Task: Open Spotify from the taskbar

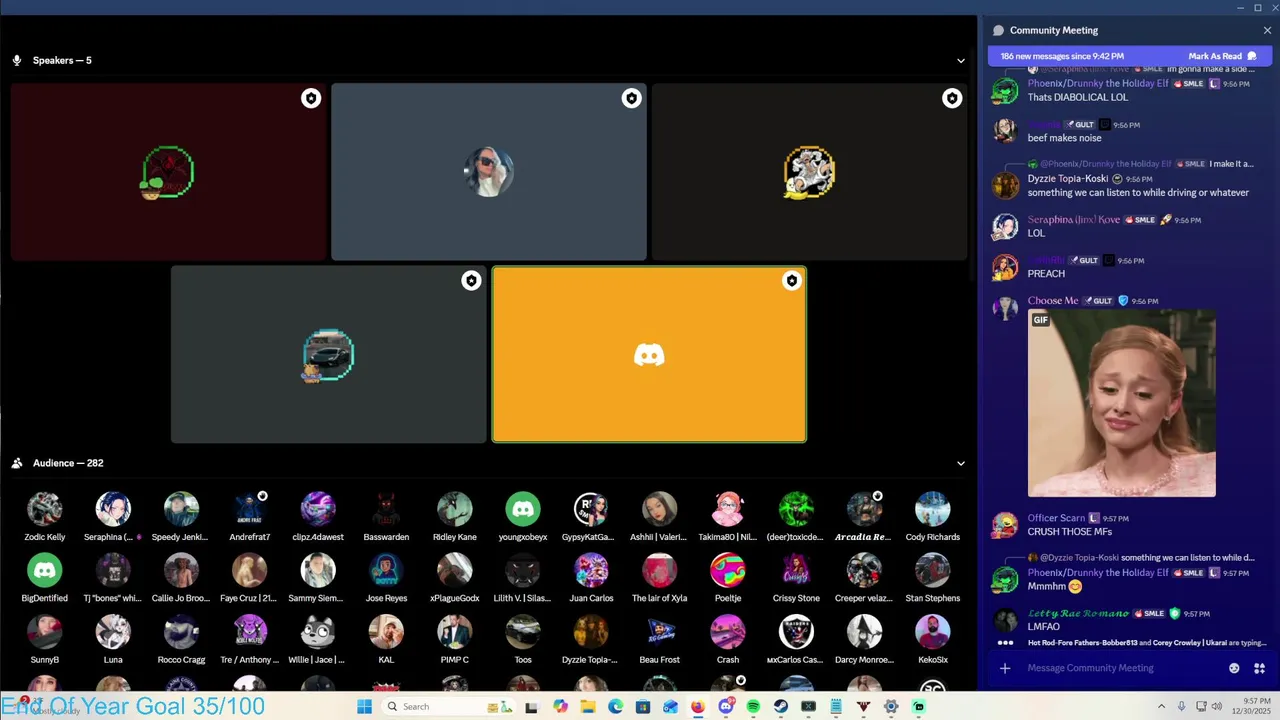Action: [x=753, y=706]
